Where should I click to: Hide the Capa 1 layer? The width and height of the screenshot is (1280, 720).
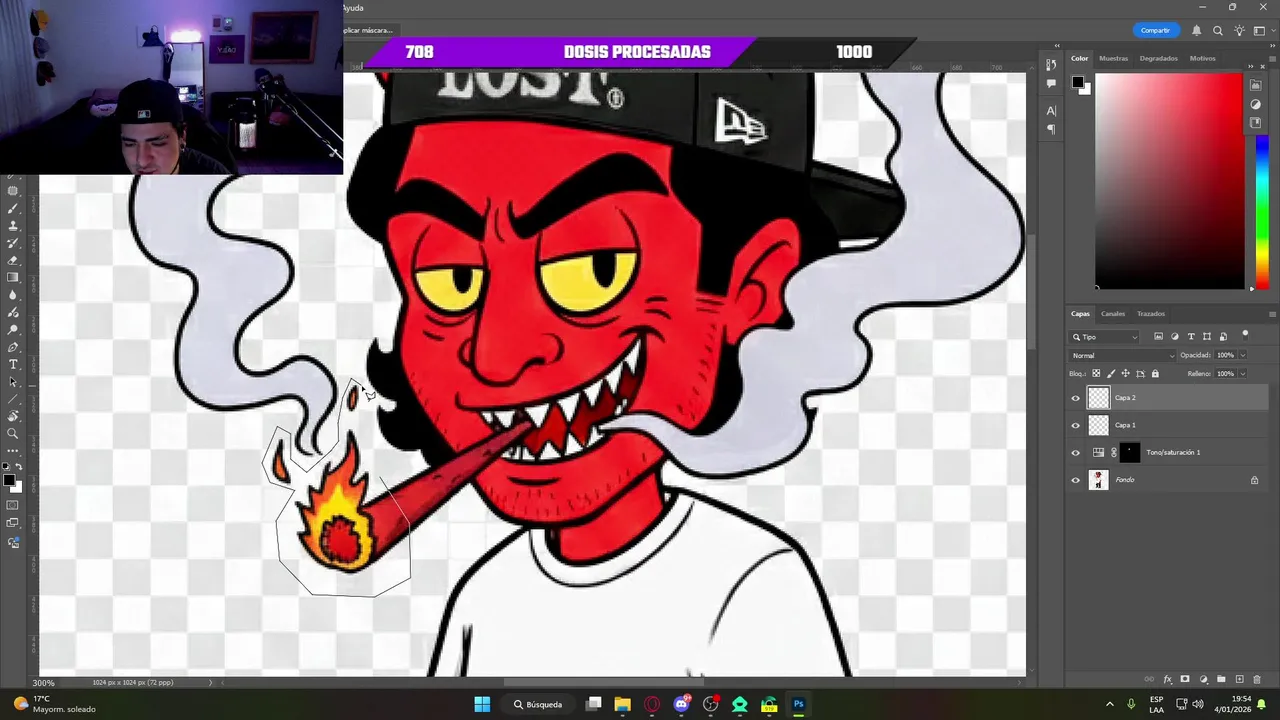click(x=1076, y=425)
